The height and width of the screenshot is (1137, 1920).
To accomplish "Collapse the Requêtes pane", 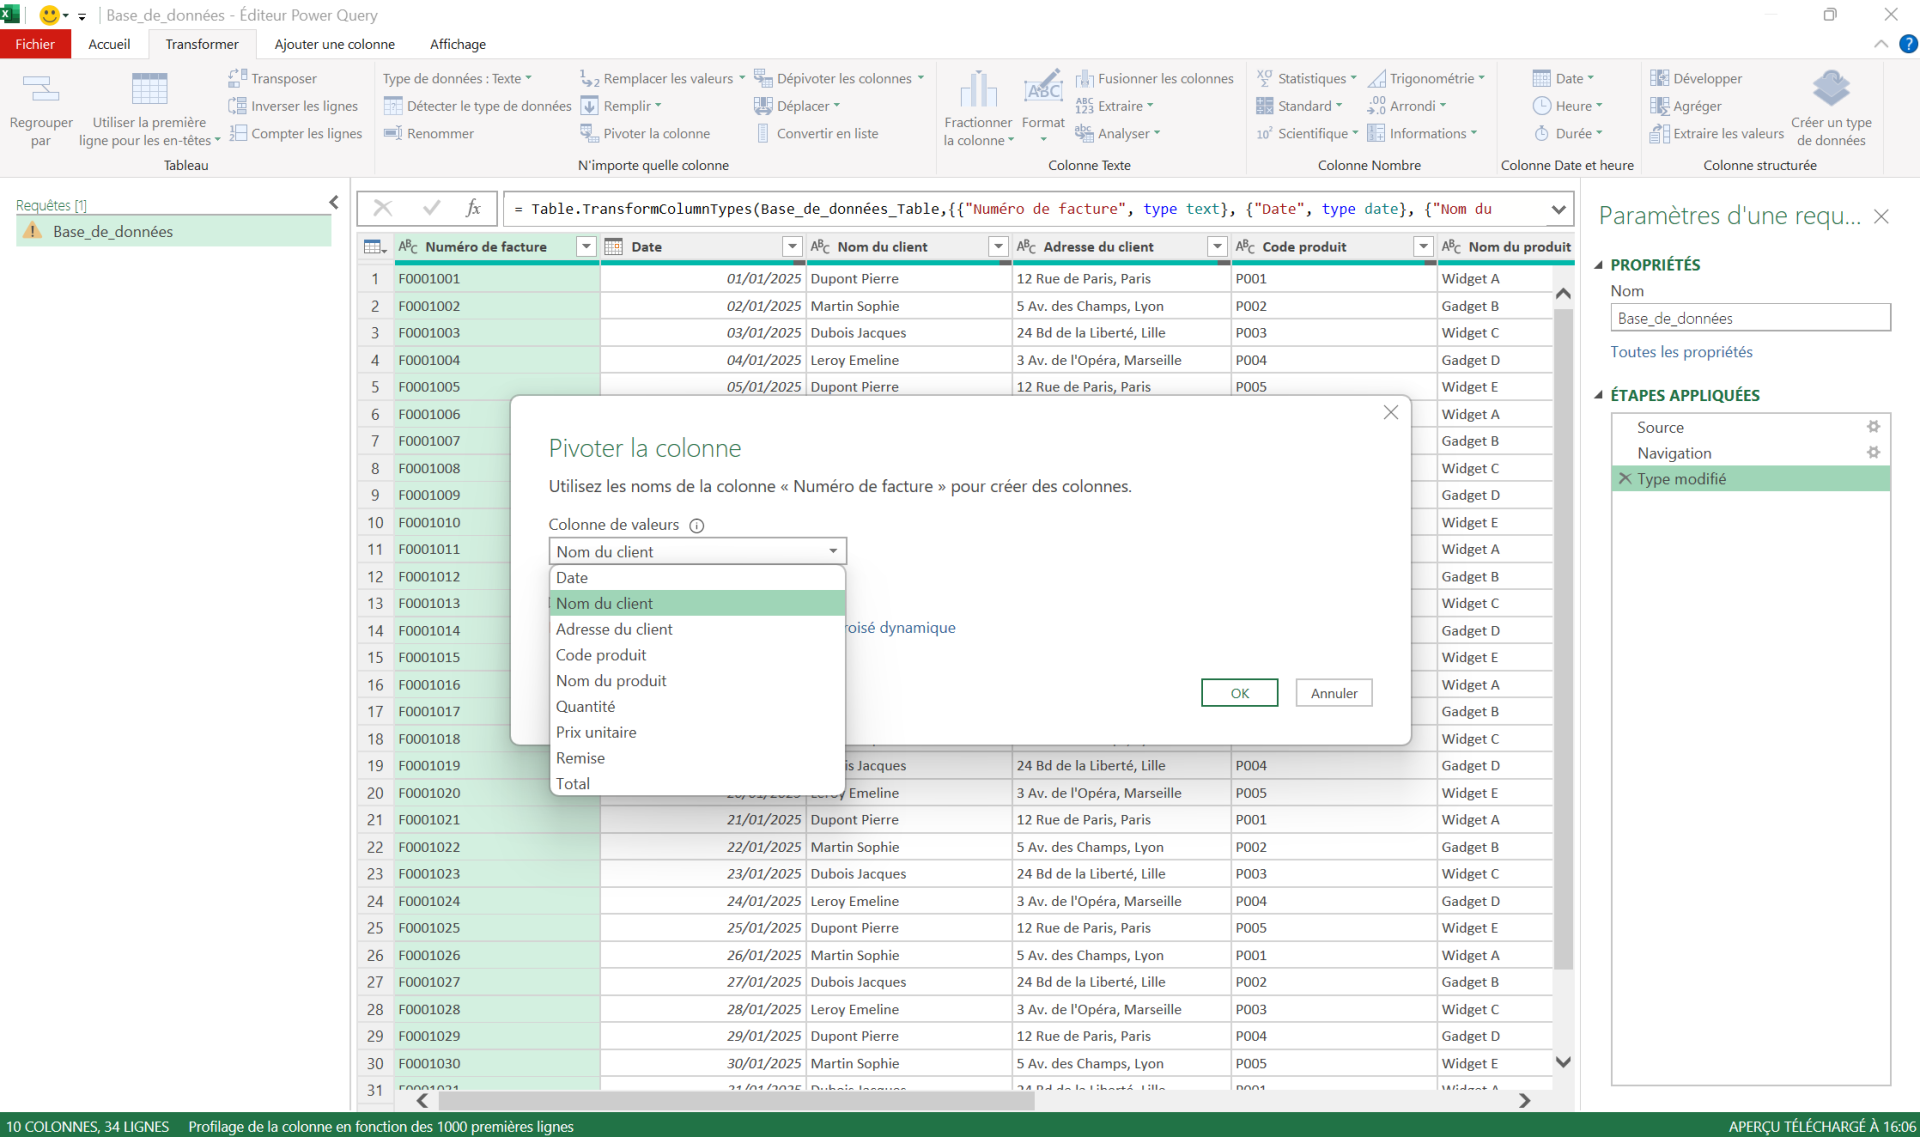I will pyautogui.click(x=334, y=202).
